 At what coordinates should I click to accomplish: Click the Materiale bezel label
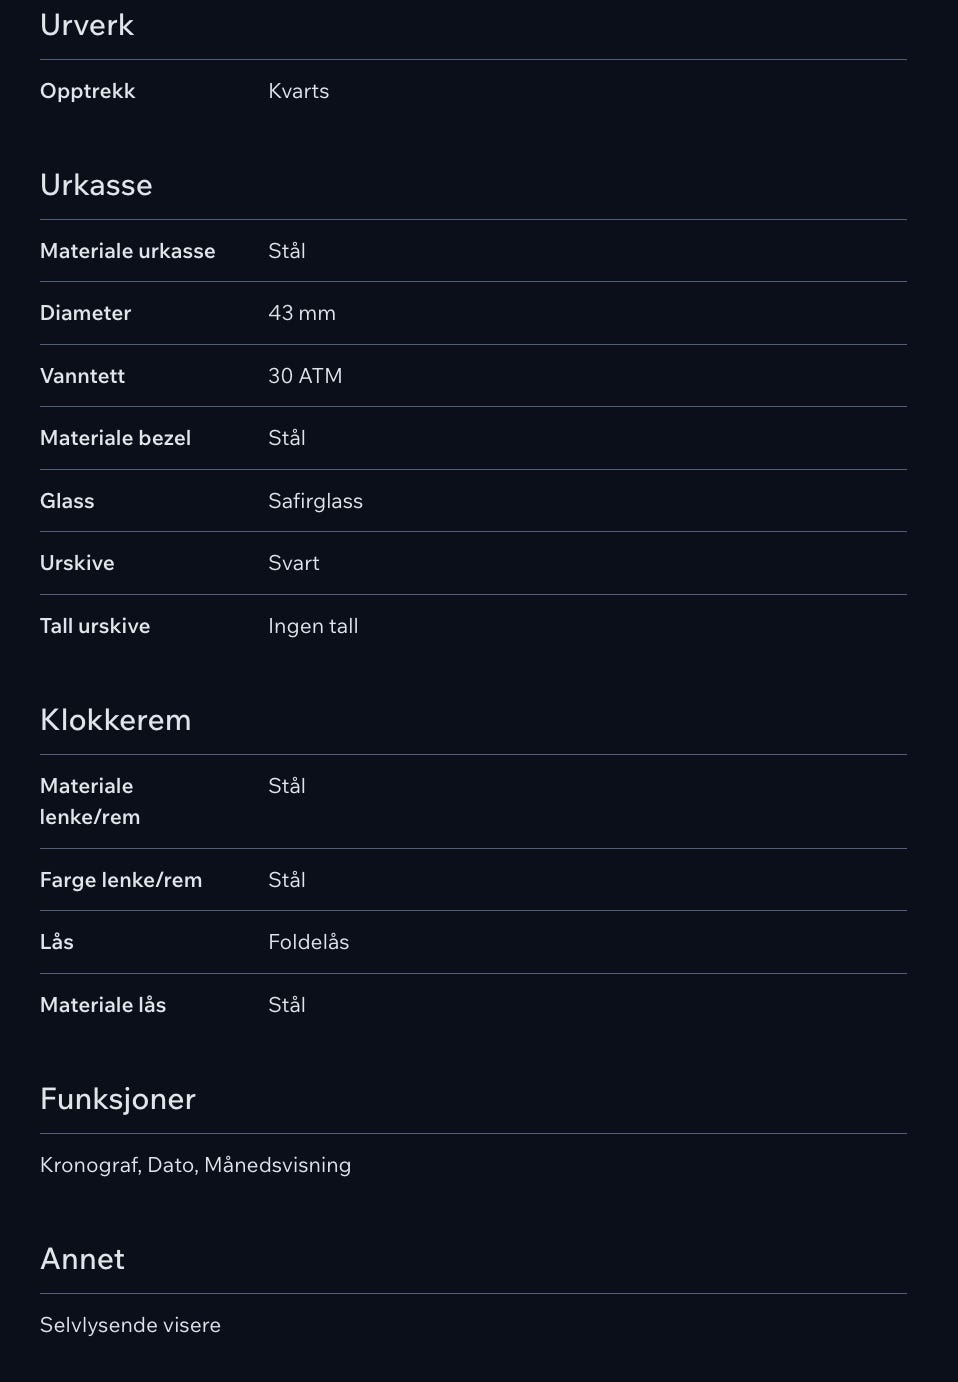pos(115,438)
